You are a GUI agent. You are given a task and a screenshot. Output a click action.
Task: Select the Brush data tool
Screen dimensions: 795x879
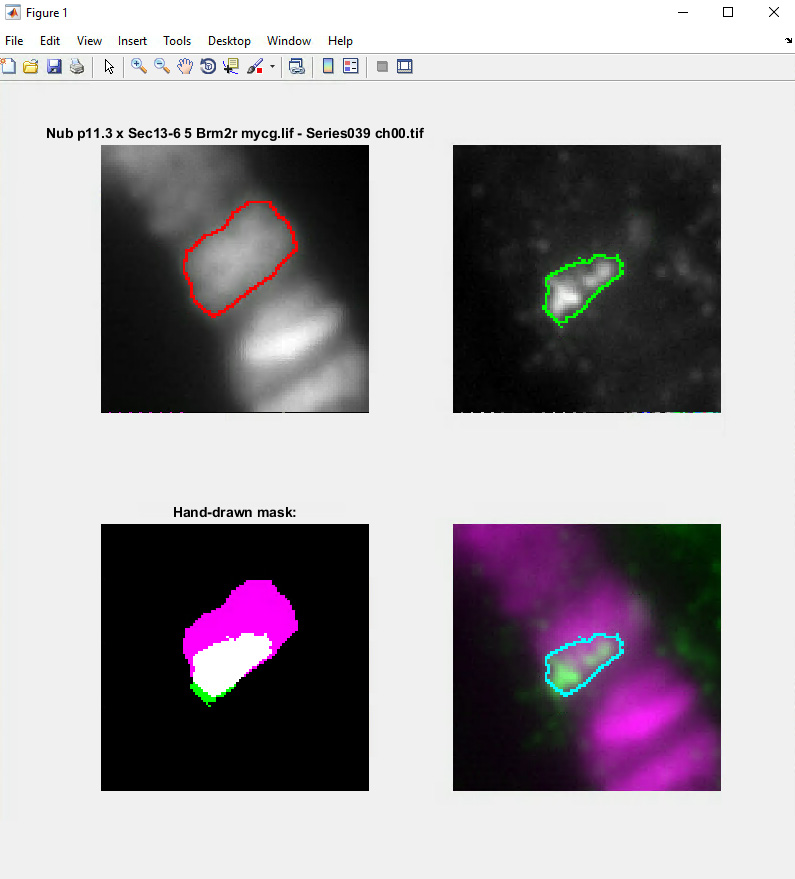tap(255, 66)
